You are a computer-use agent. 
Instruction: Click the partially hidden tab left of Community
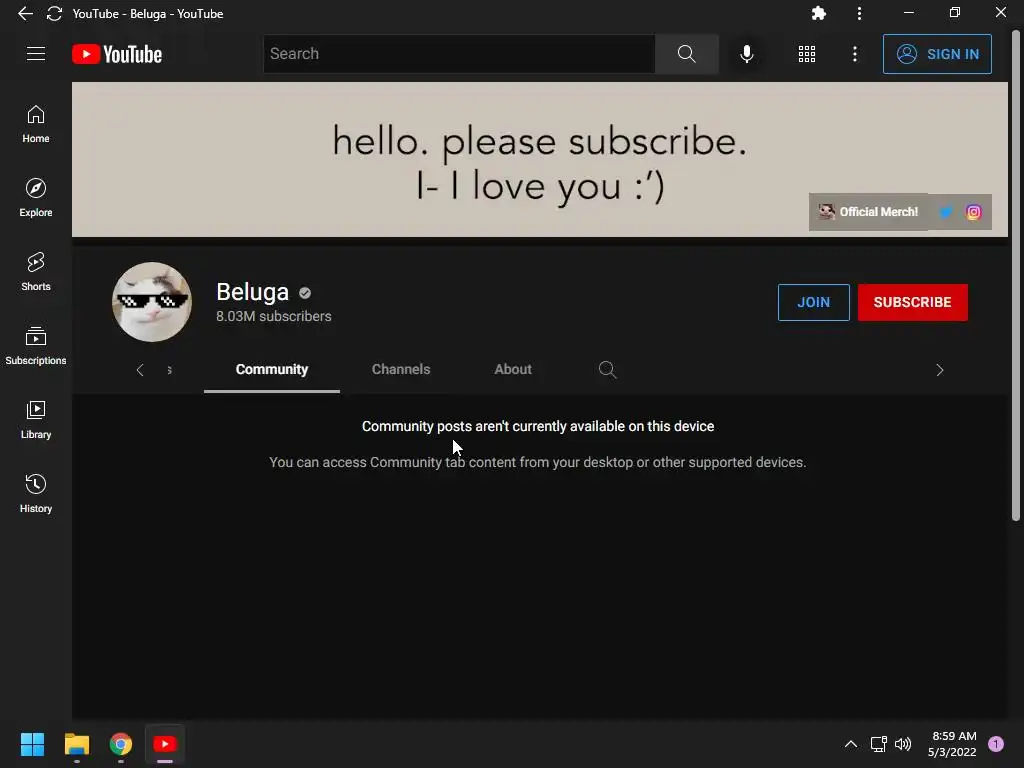click(169, 370)
